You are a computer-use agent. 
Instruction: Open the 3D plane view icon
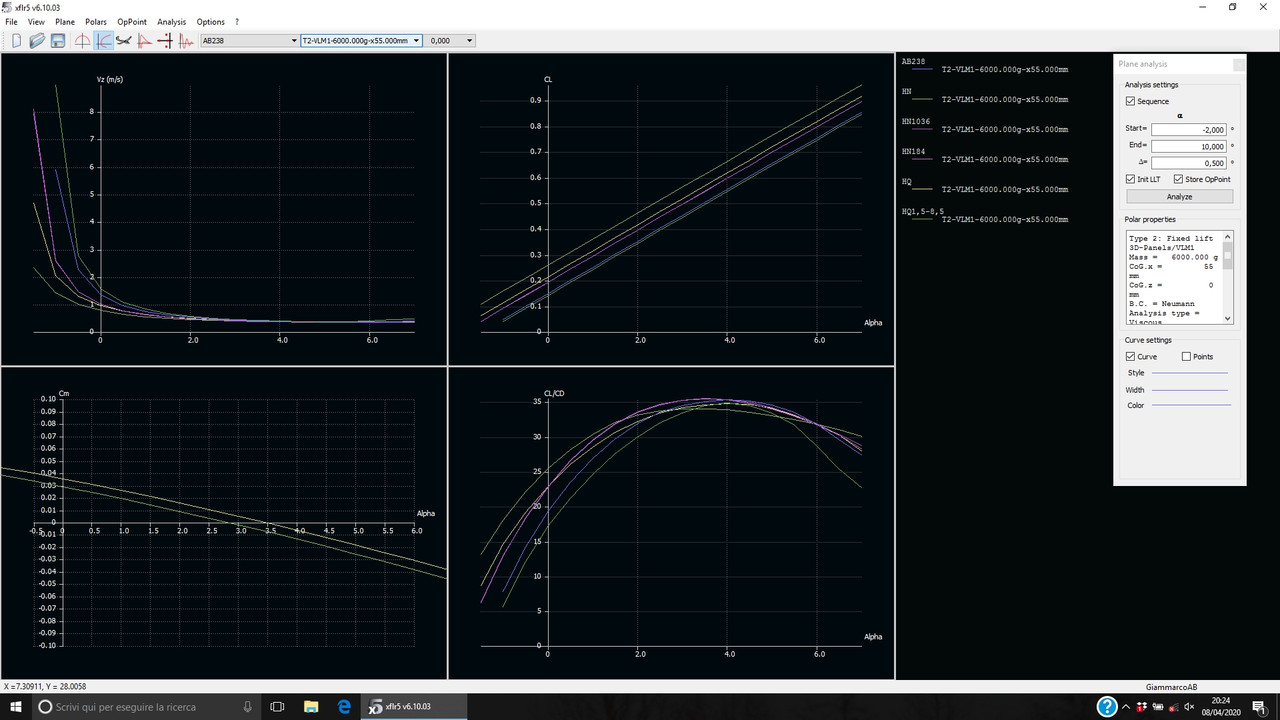tap(124, 41)
